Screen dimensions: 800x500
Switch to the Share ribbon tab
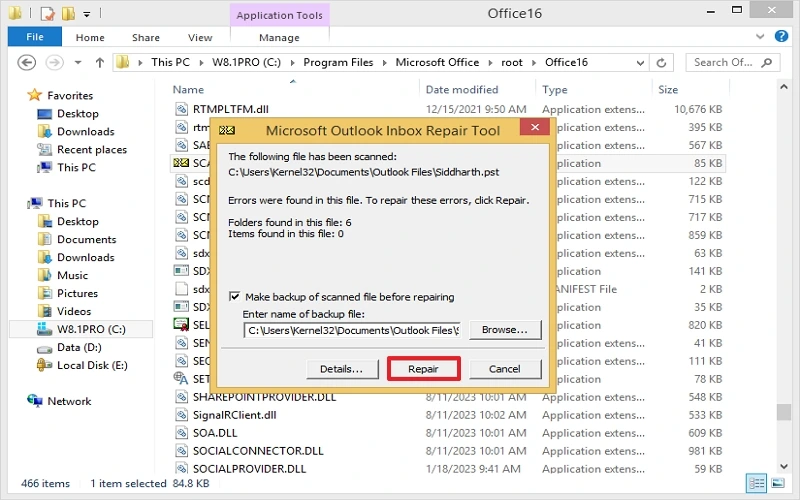[146, 37]
